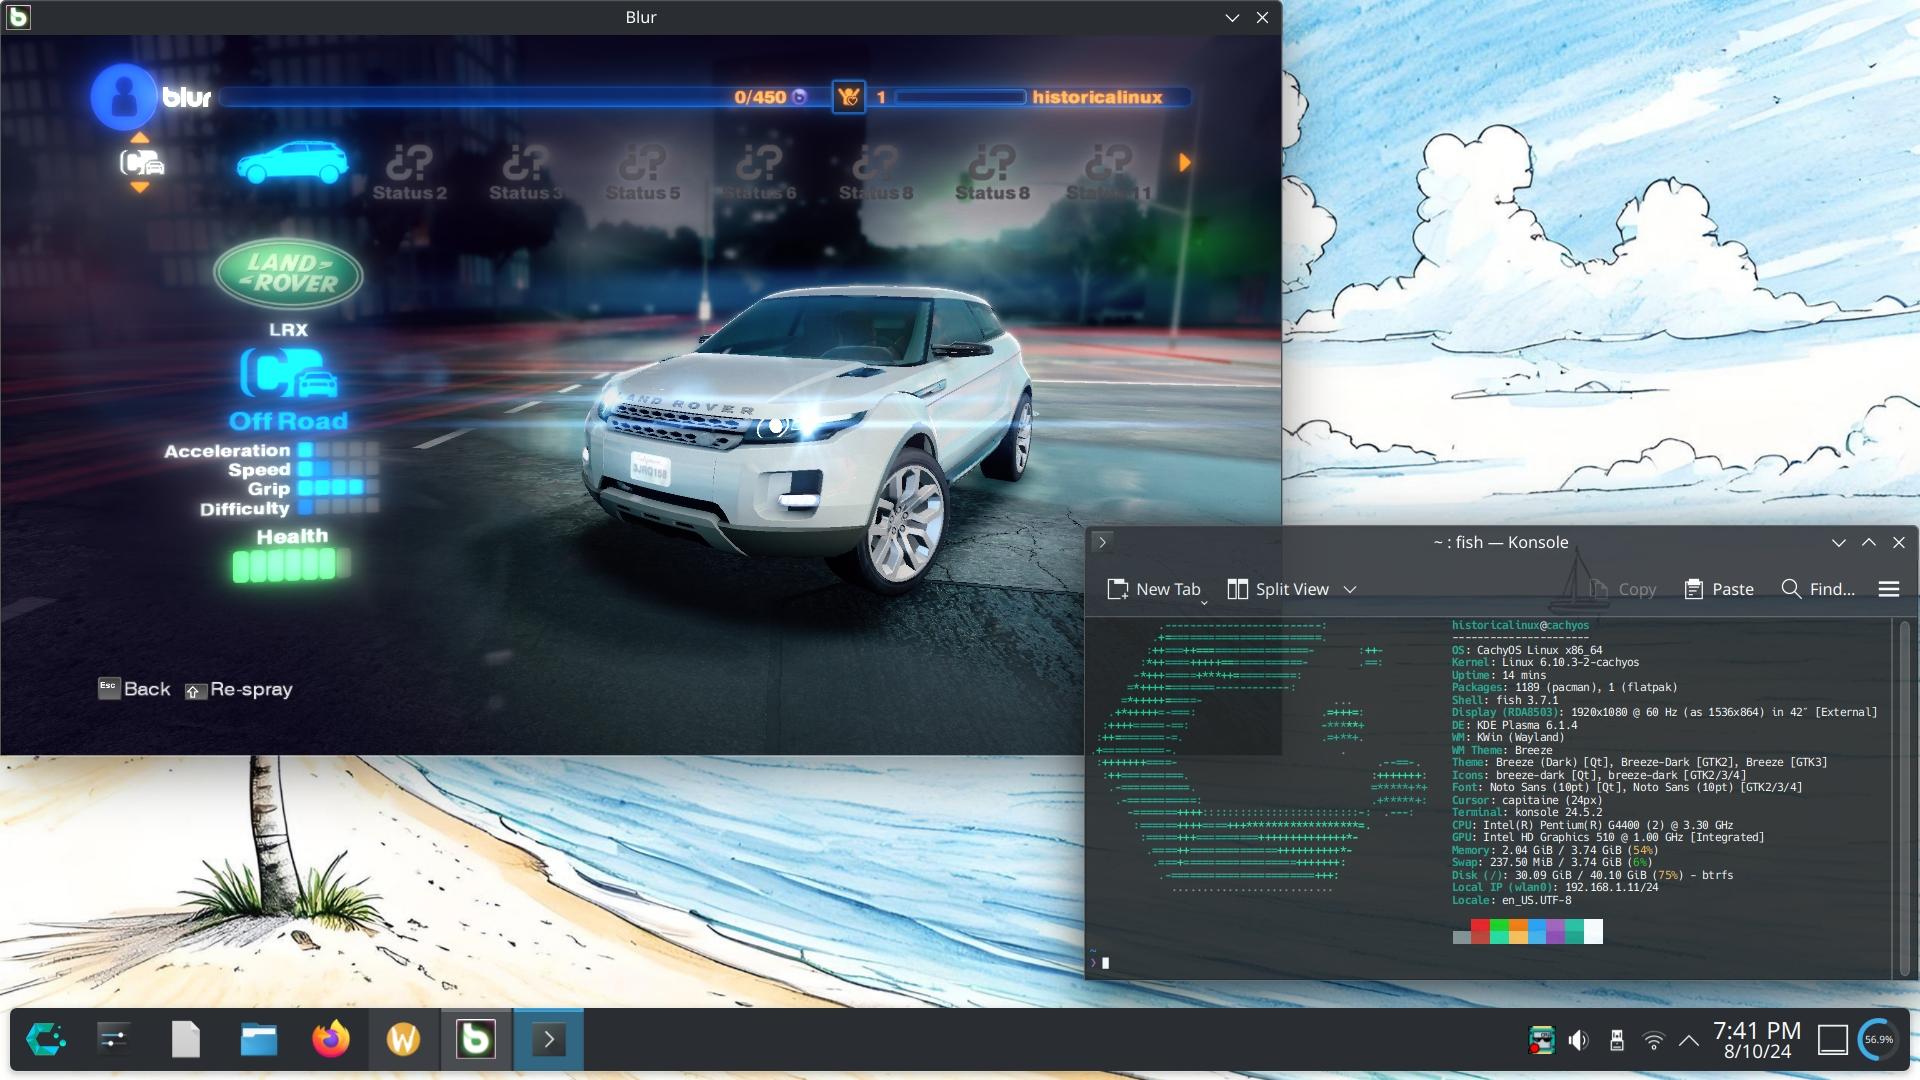Click the leftmost system tray icon beside volume
The height and width of the screenshot is (1080, 1920).
pyautogui.click(x=1541, y=1040)
